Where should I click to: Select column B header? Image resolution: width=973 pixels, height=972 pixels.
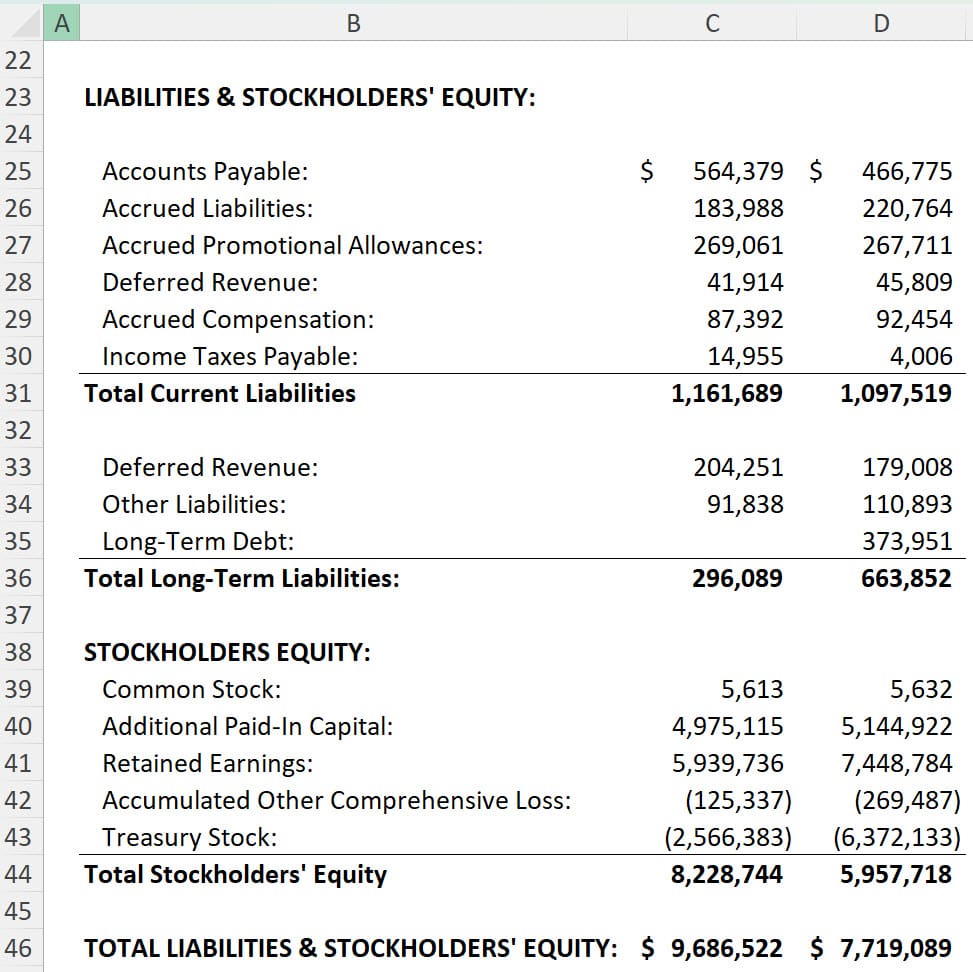coord(353,21)
